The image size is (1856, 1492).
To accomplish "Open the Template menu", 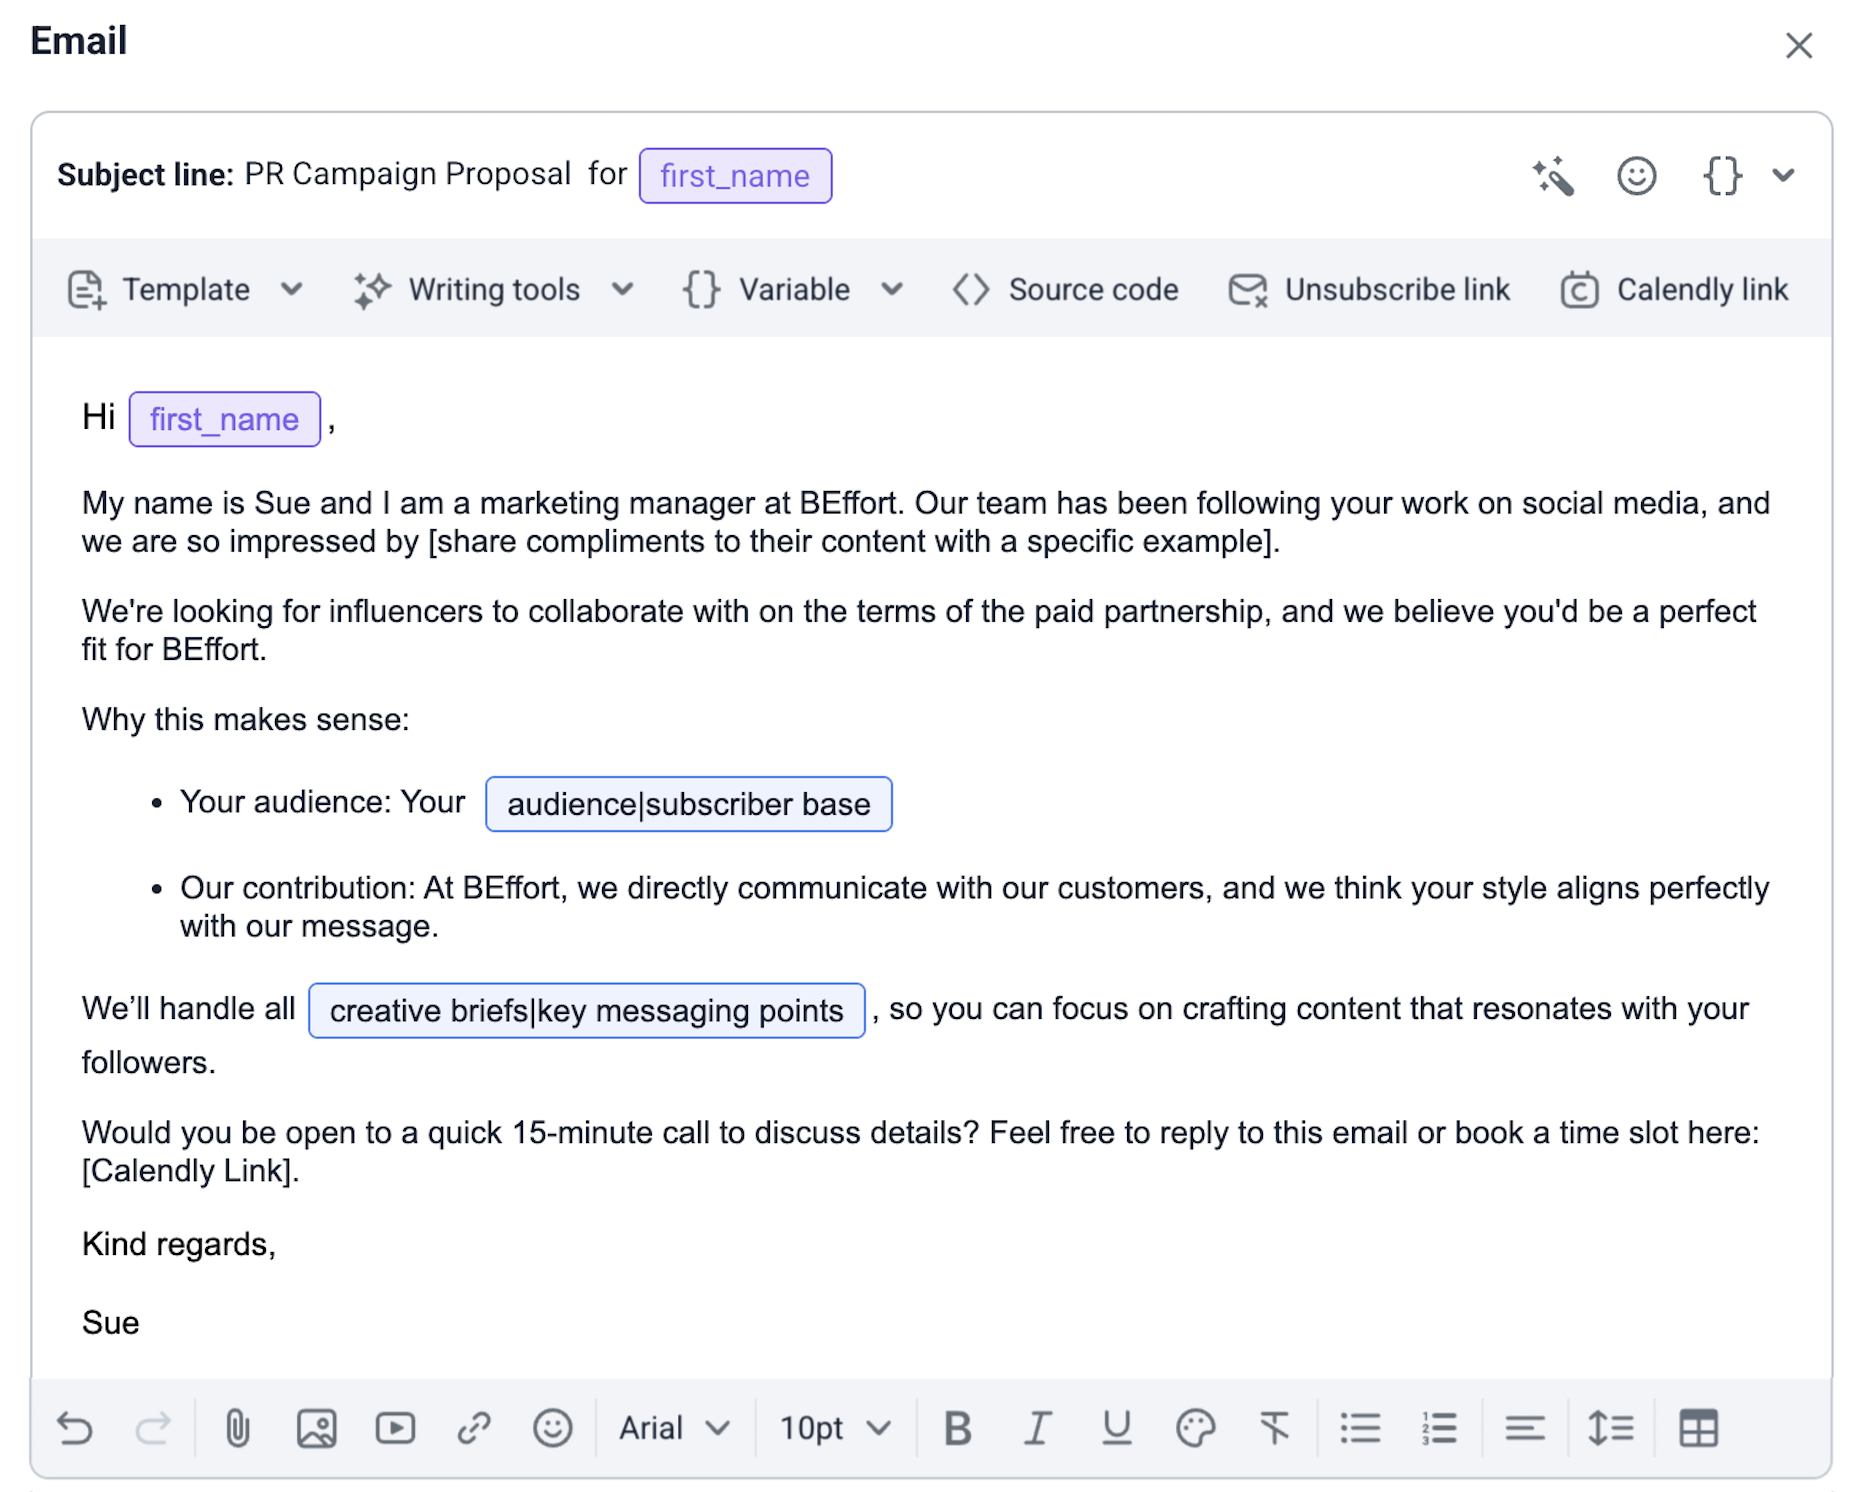I will pos(185,289).
